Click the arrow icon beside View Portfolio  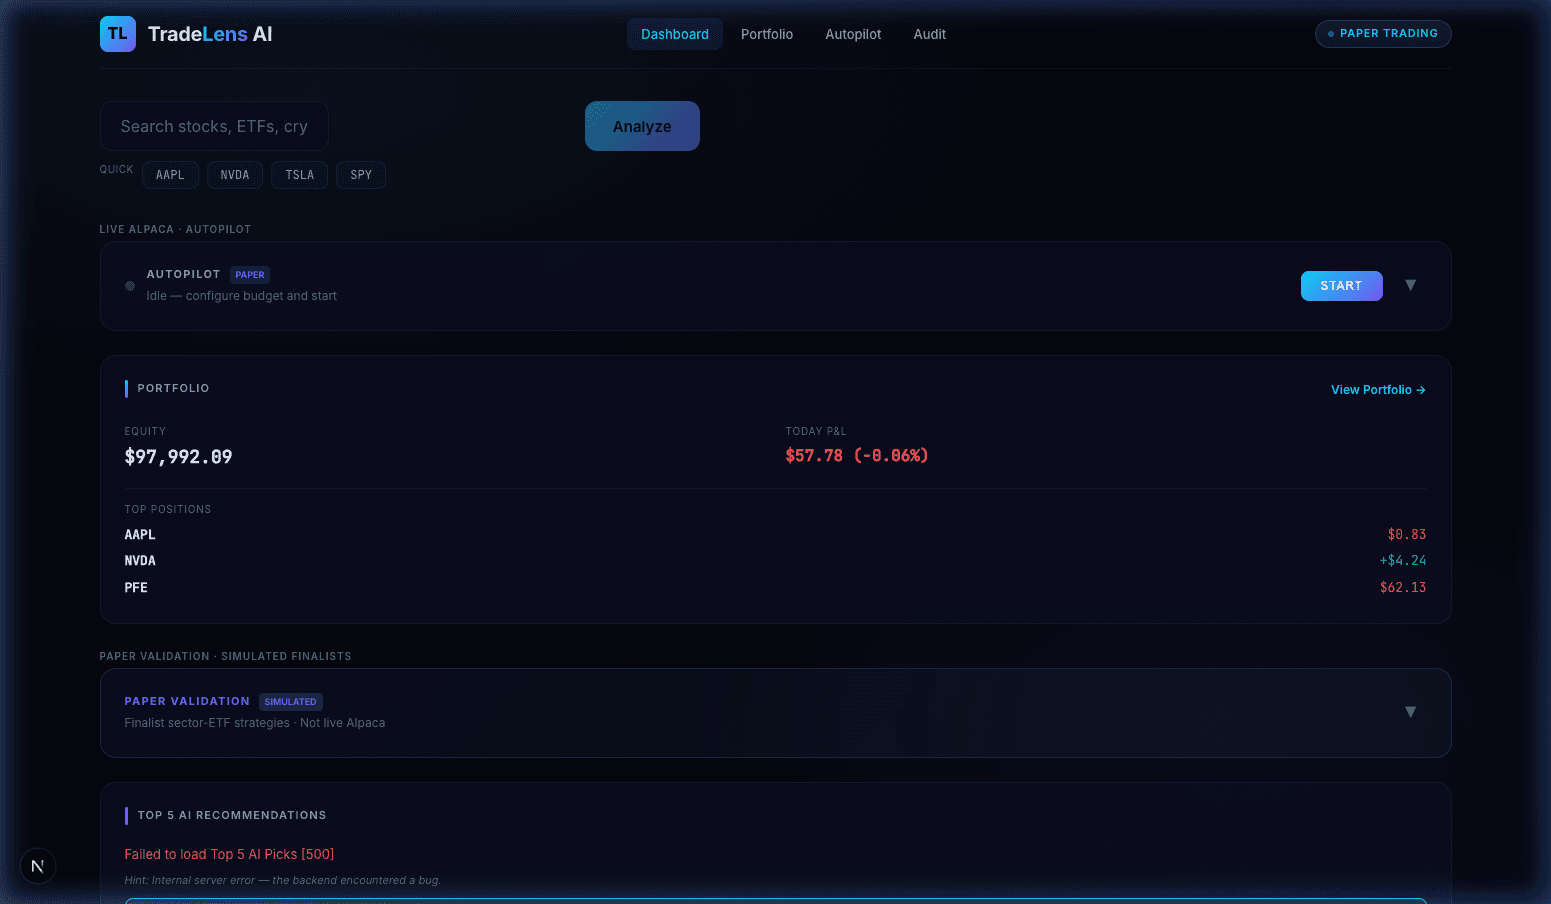pyautogui.click(x=1420, y=389)
